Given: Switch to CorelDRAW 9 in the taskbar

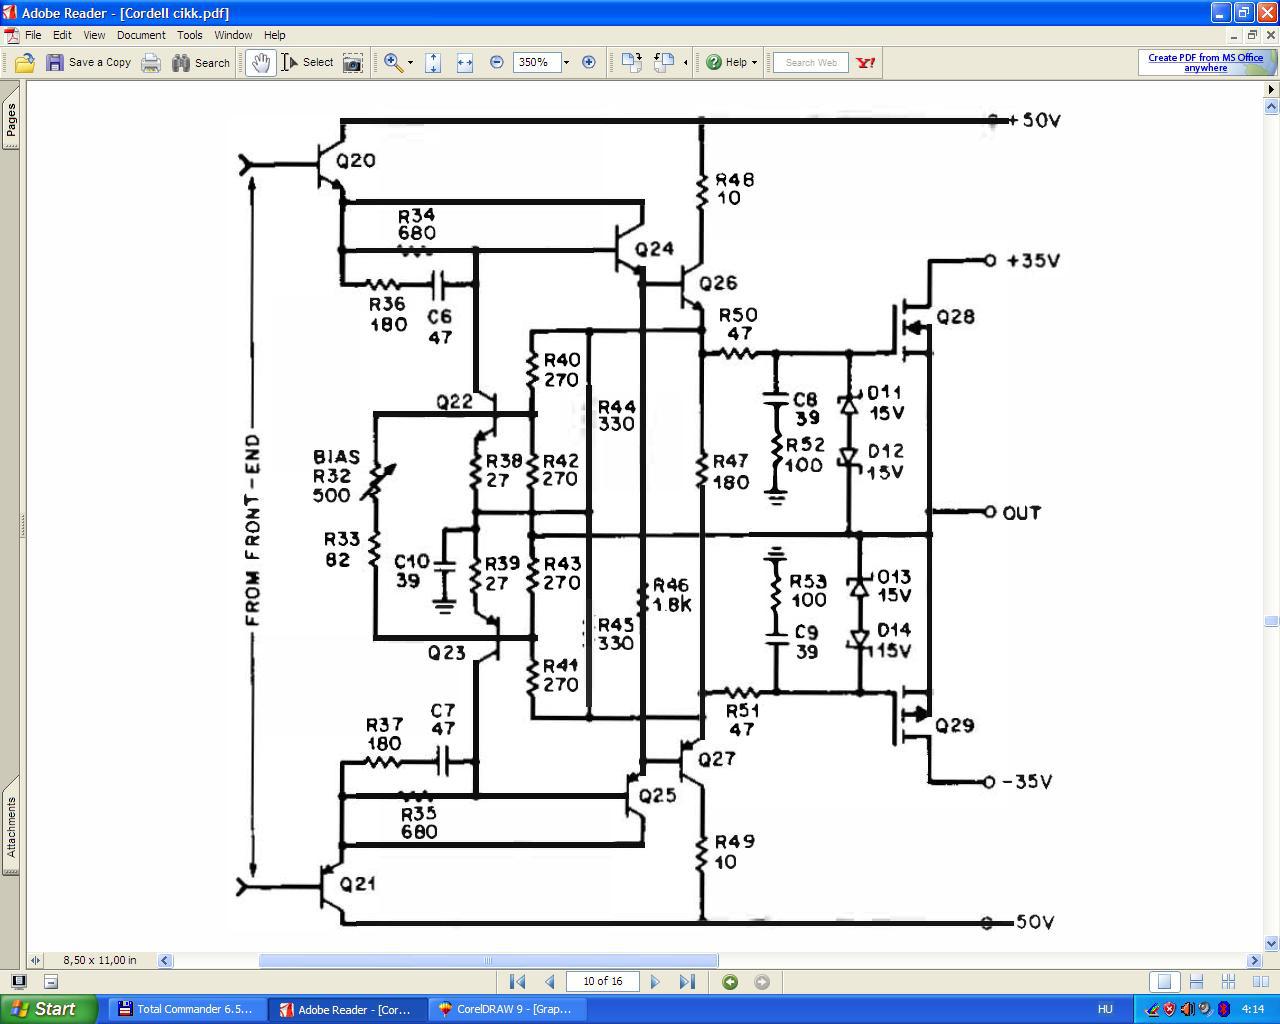Looking at the screenshot, I should click(508, 1009).
